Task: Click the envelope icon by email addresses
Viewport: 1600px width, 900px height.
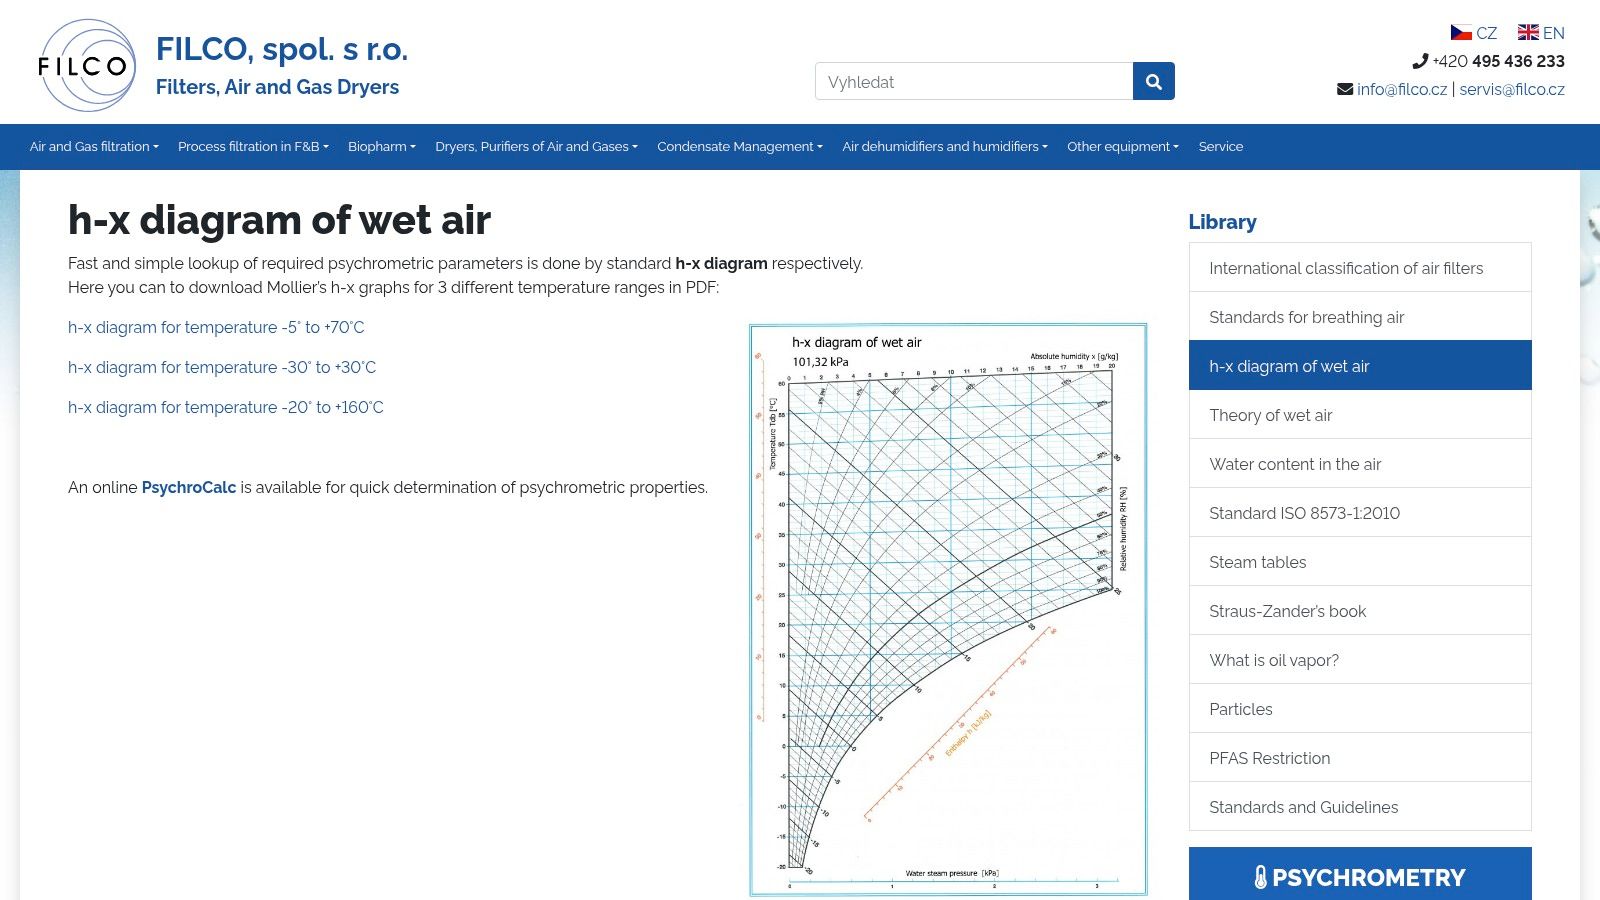Action: [x=1345, y=89]
